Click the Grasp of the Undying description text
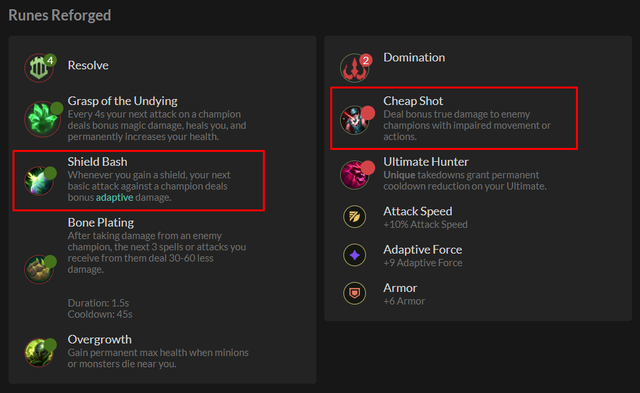This screenshot has width=640, height=393. (157, 125)
